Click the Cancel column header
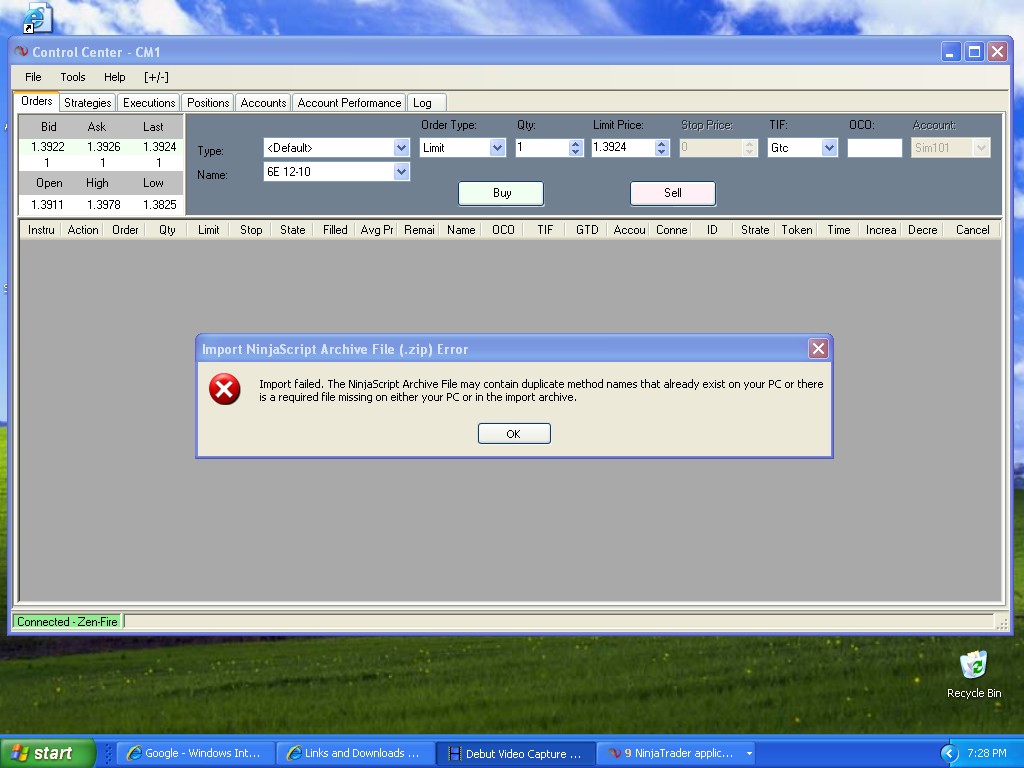Viewport: 1024px width, 768px height. pos(972,230)
